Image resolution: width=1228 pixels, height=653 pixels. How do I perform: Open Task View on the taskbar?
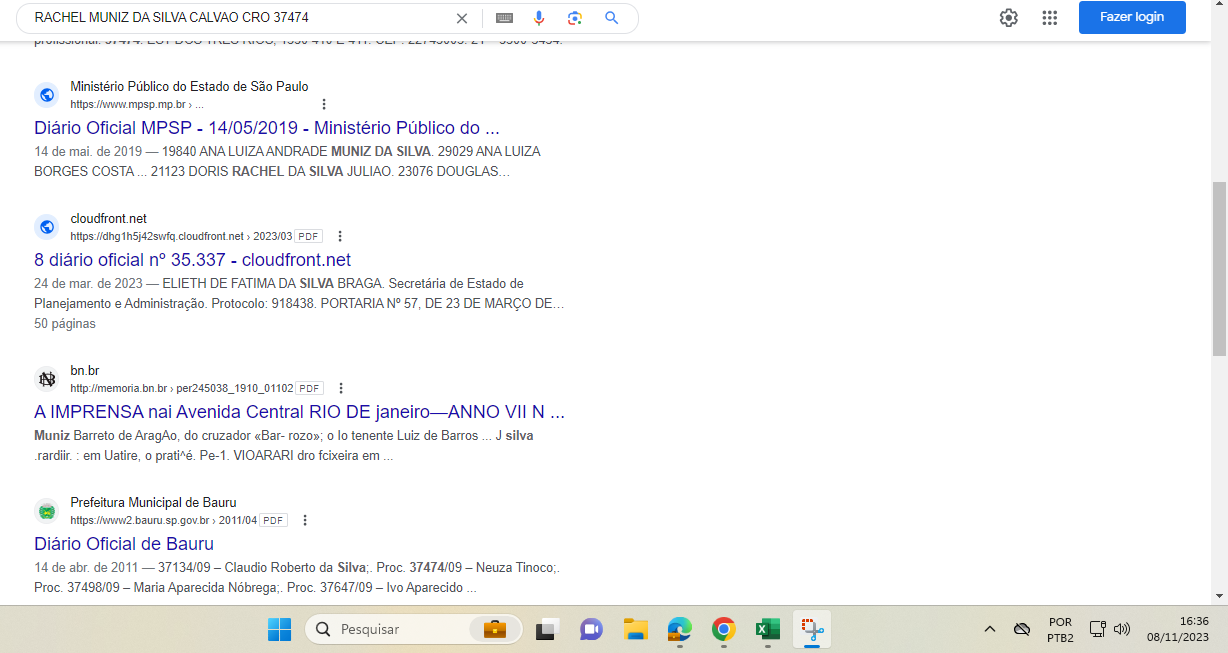pos(546,629)
